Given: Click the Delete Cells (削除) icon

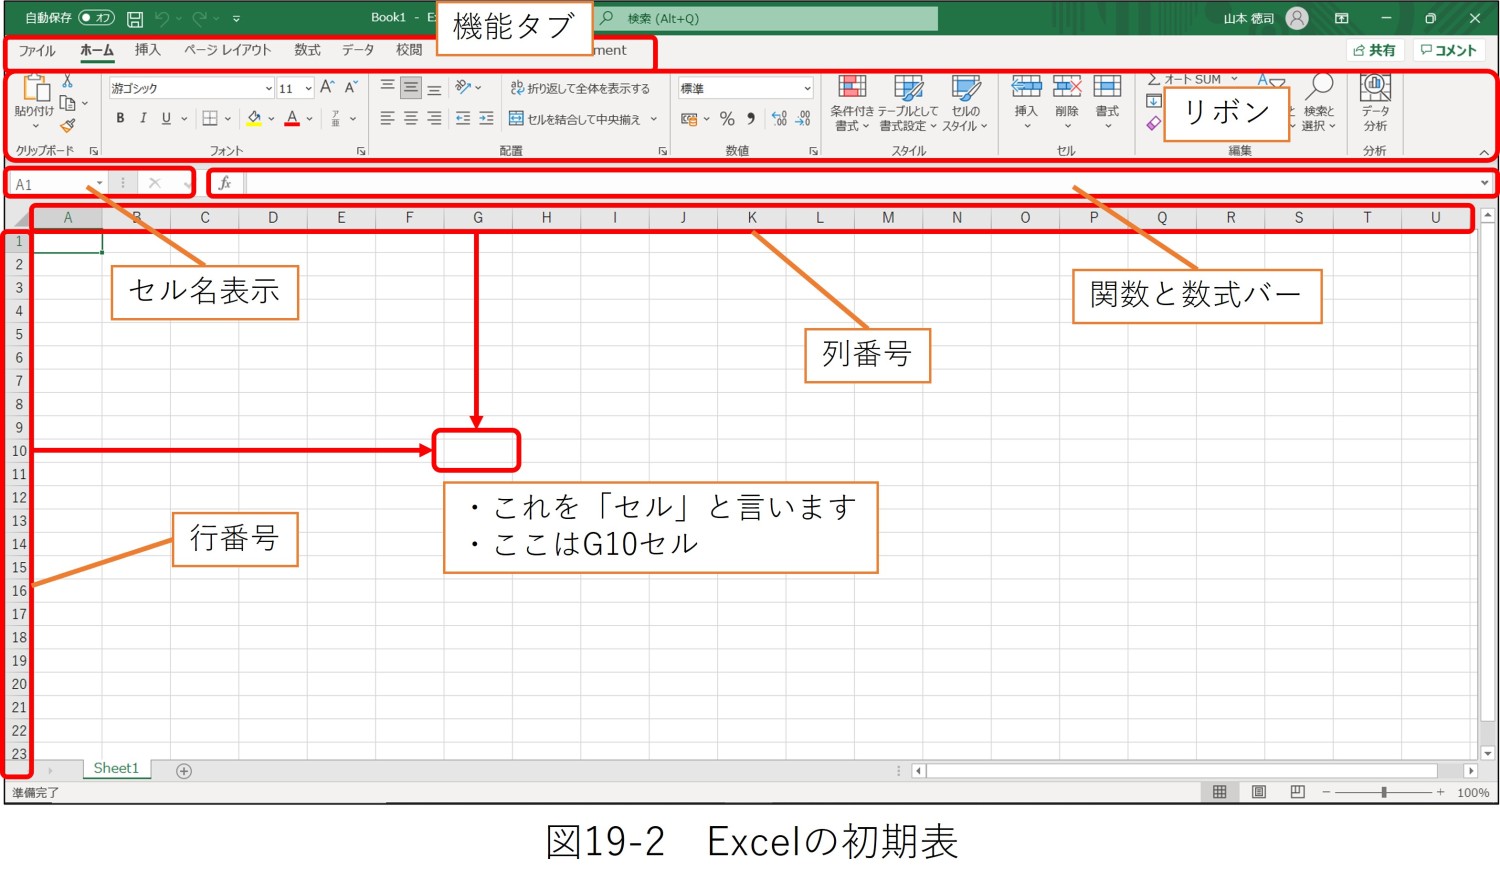Looking at the screenshot, I should click(x=1067, y=87).
